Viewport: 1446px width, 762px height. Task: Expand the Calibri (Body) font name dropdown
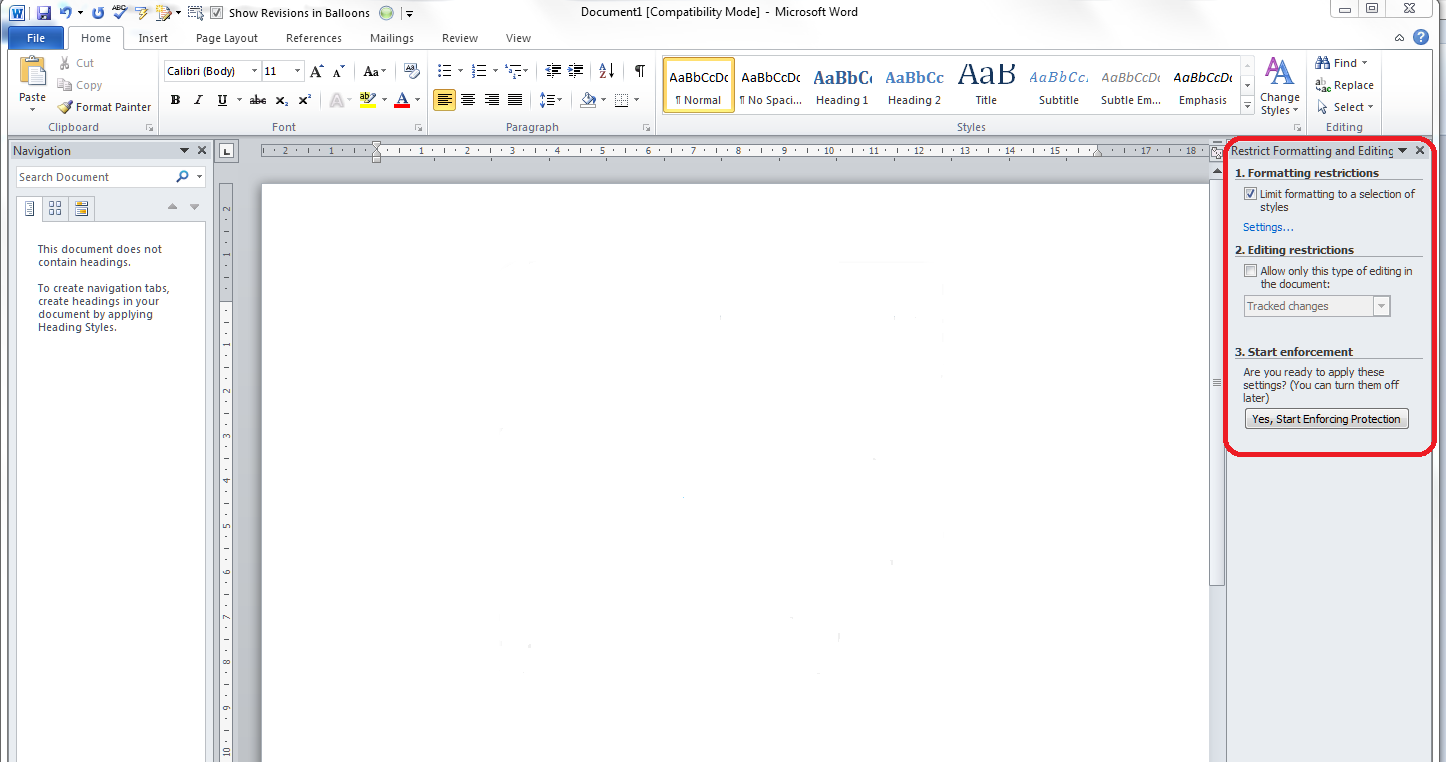(254, 71)
